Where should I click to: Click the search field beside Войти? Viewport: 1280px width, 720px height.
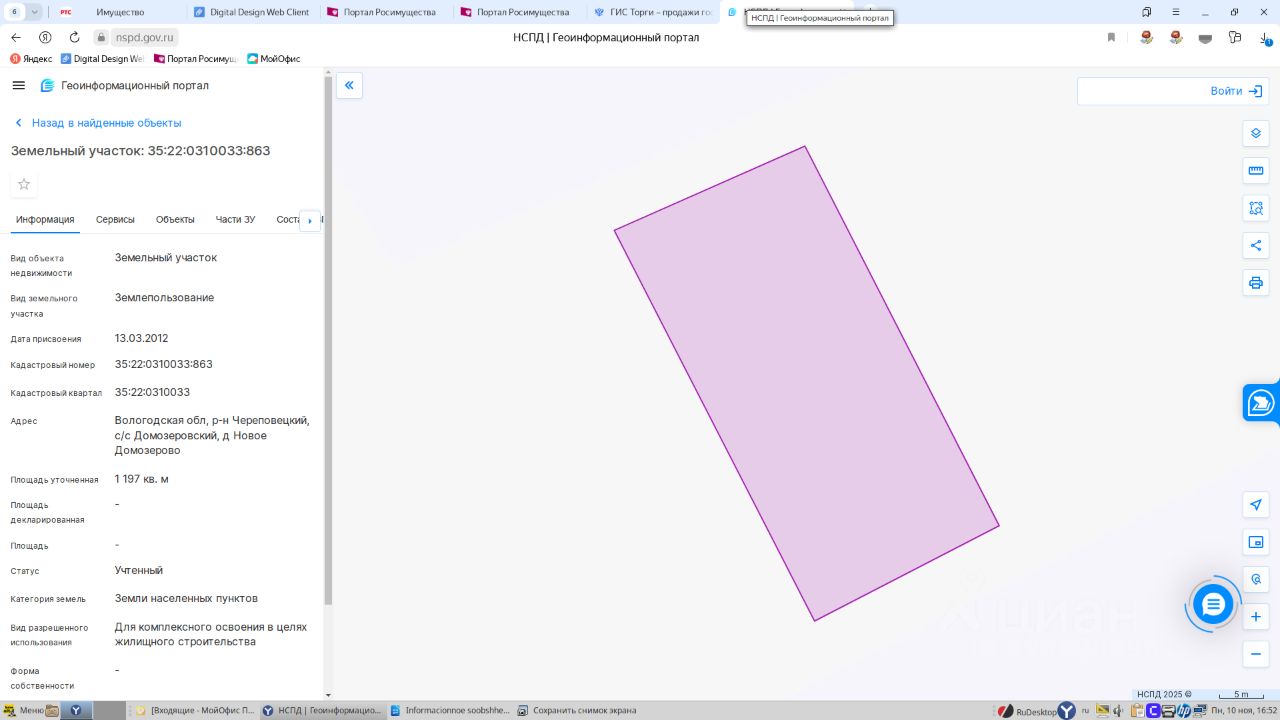point(1142,91)
